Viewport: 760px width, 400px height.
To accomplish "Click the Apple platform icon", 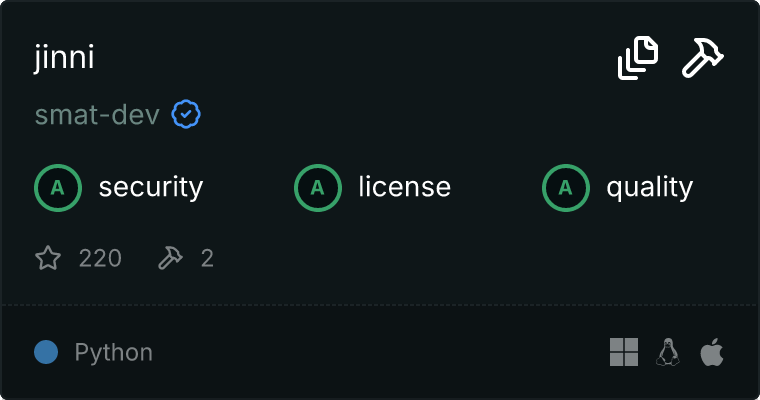I will coord(711,352).
